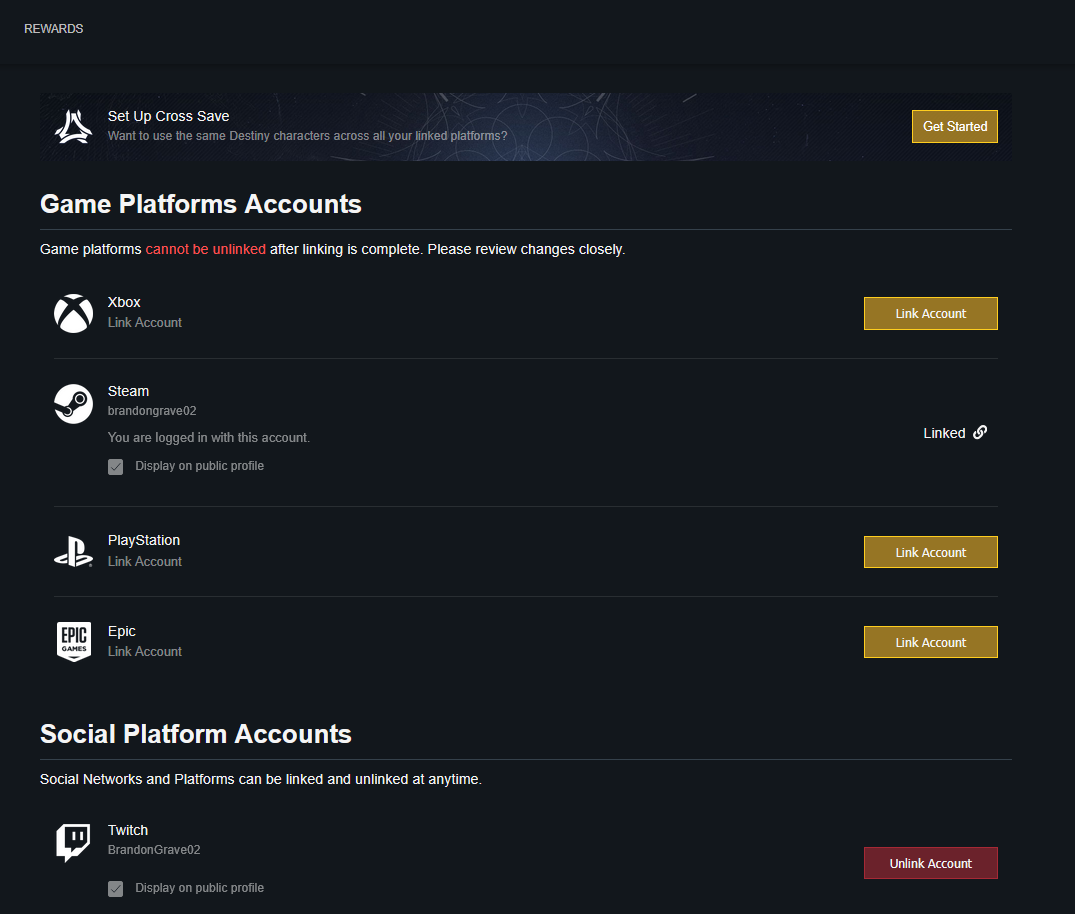Click the red 'cannot be unlinked' text

(x=206, y=249)
